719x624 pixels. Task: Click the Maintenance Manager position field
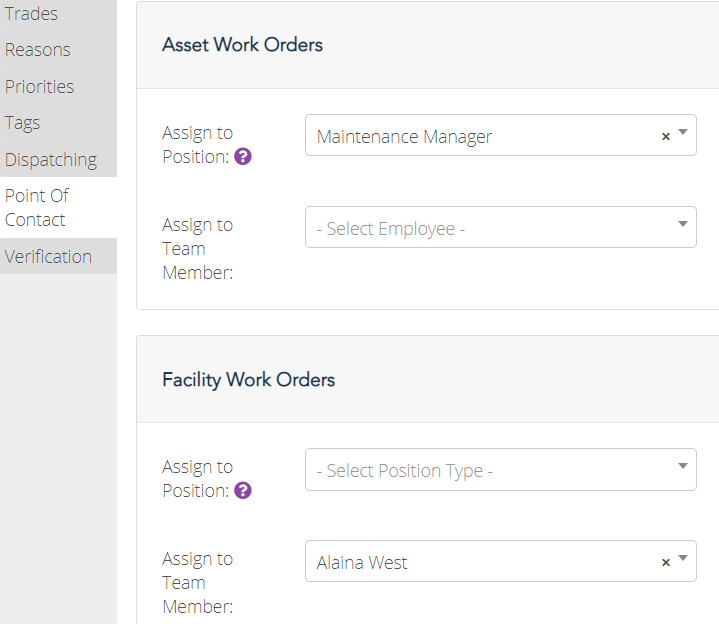tap(501, 135)
